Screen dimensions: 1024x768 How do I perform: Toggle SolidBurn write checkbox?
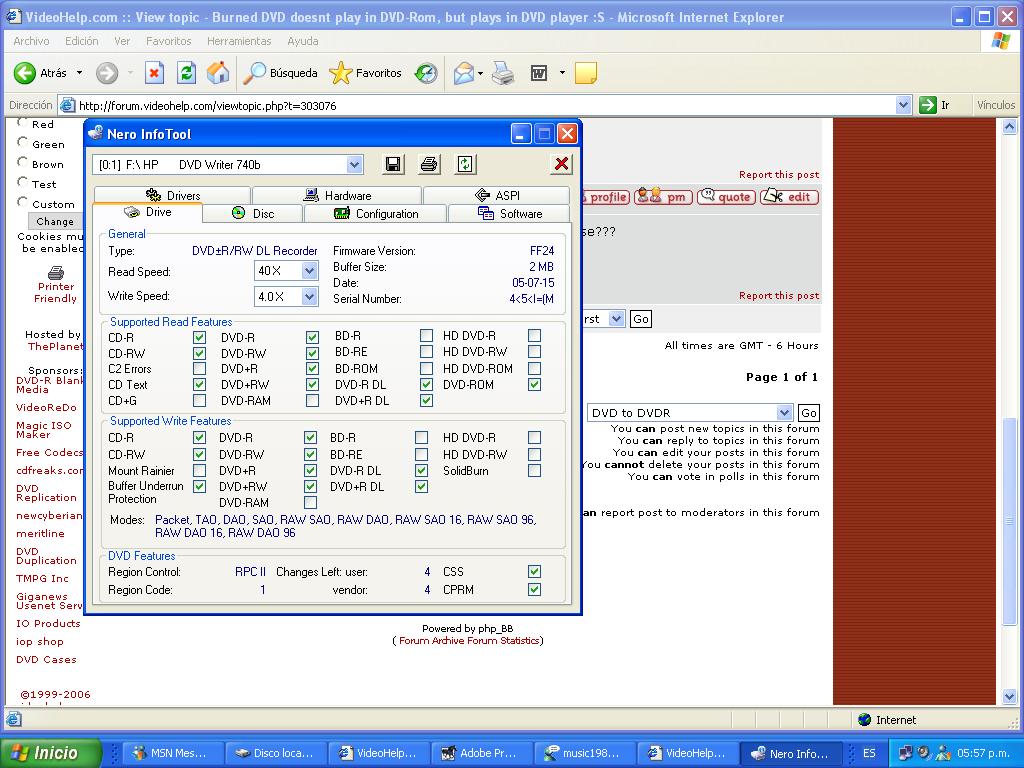pos(534,470)
